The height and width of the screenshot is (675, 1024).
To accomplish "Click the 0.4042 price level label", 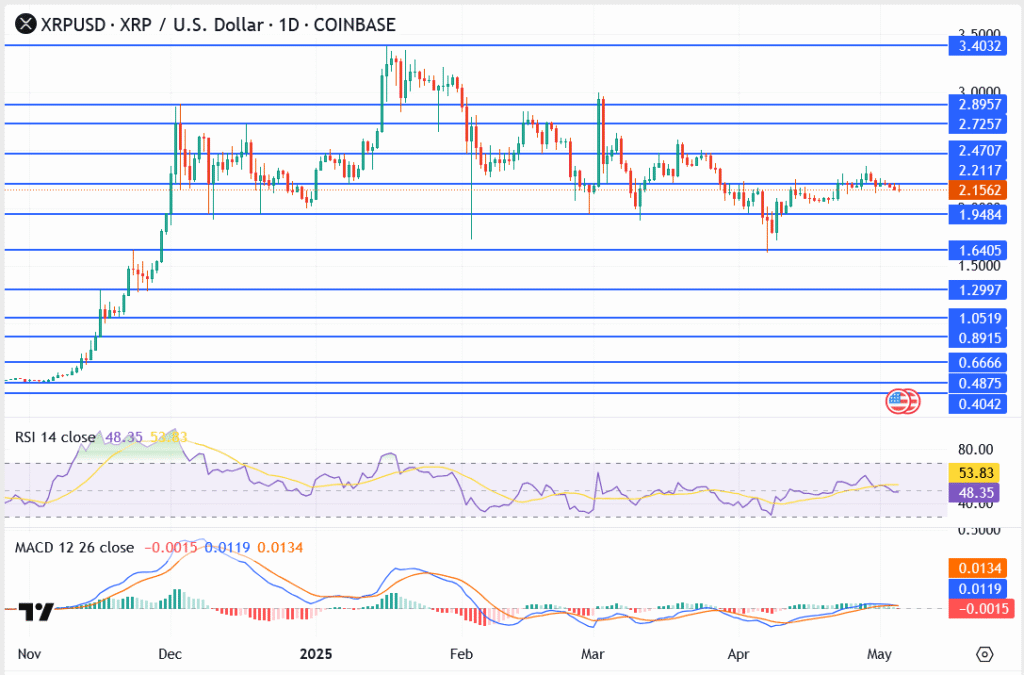I will pyautogui.click(x=980, y=404).
